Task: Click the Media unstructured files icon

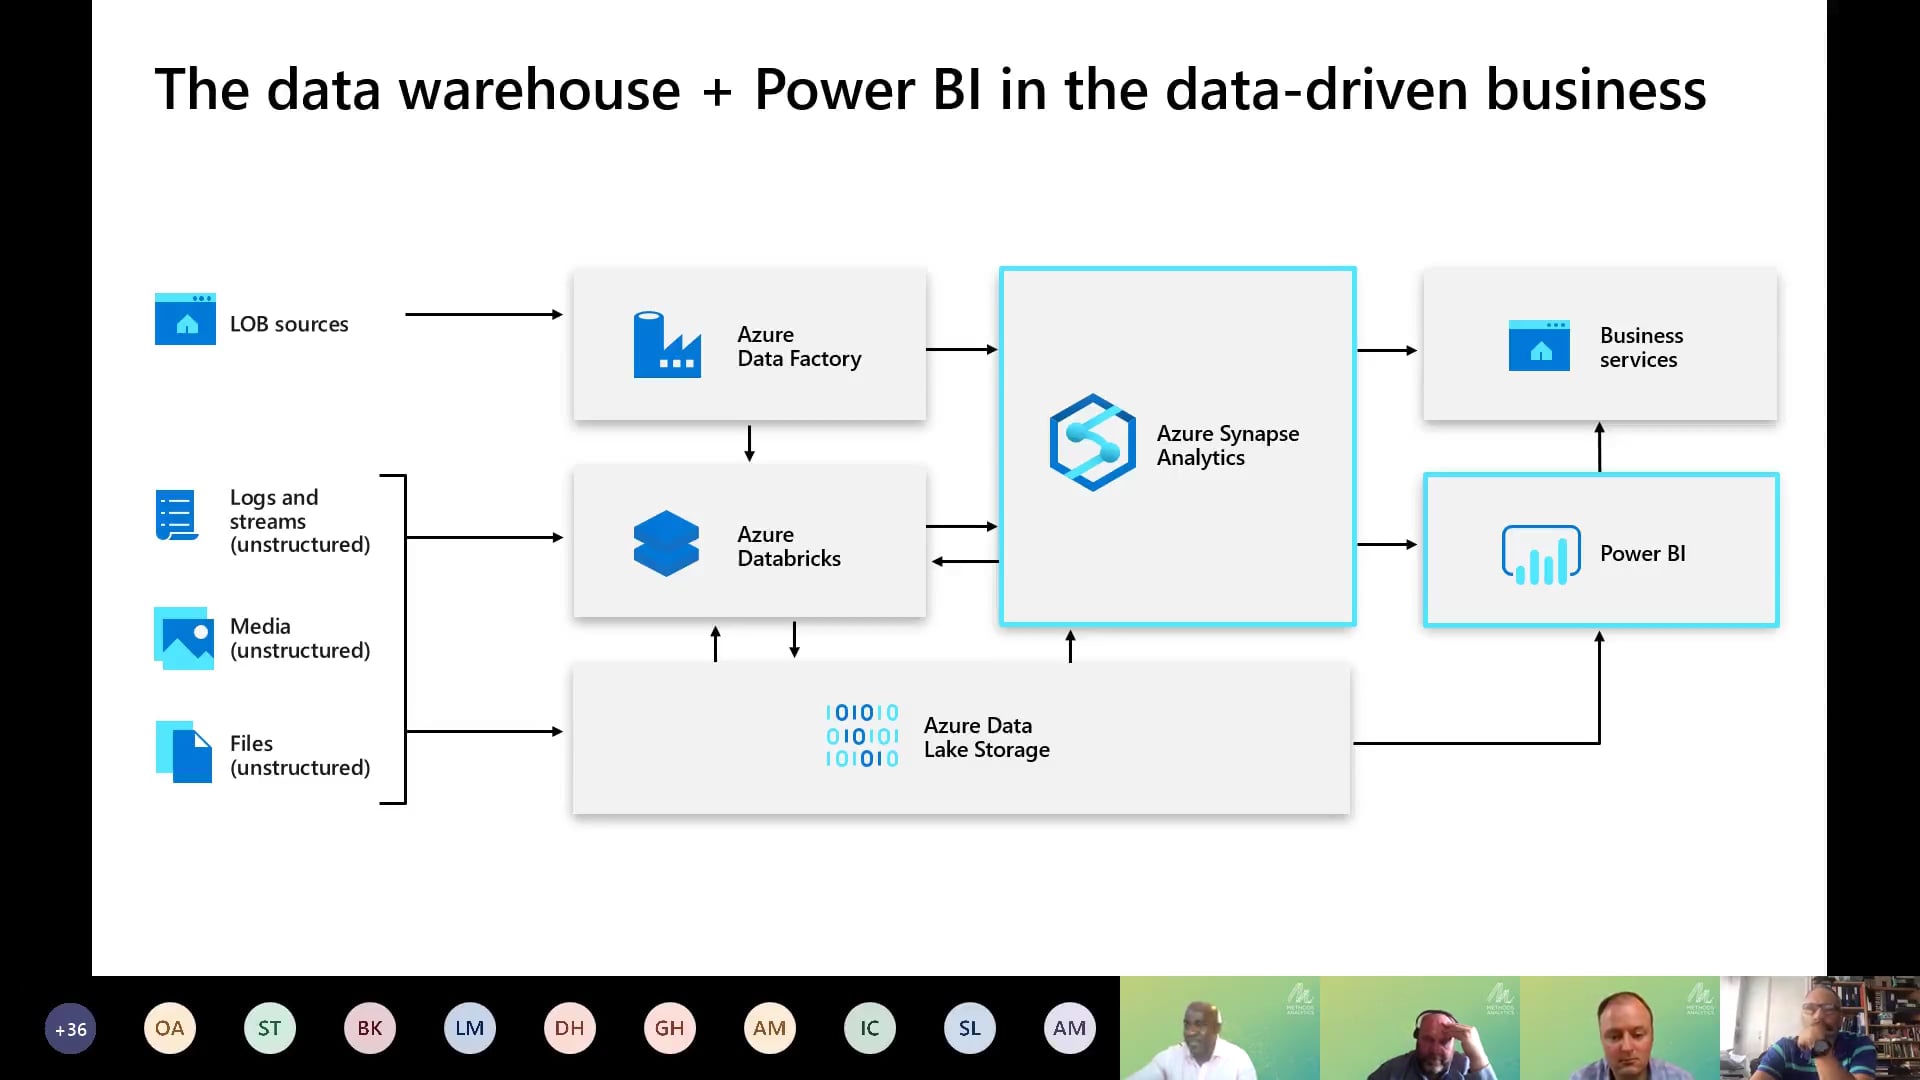Action: click(x=183, y=638)
